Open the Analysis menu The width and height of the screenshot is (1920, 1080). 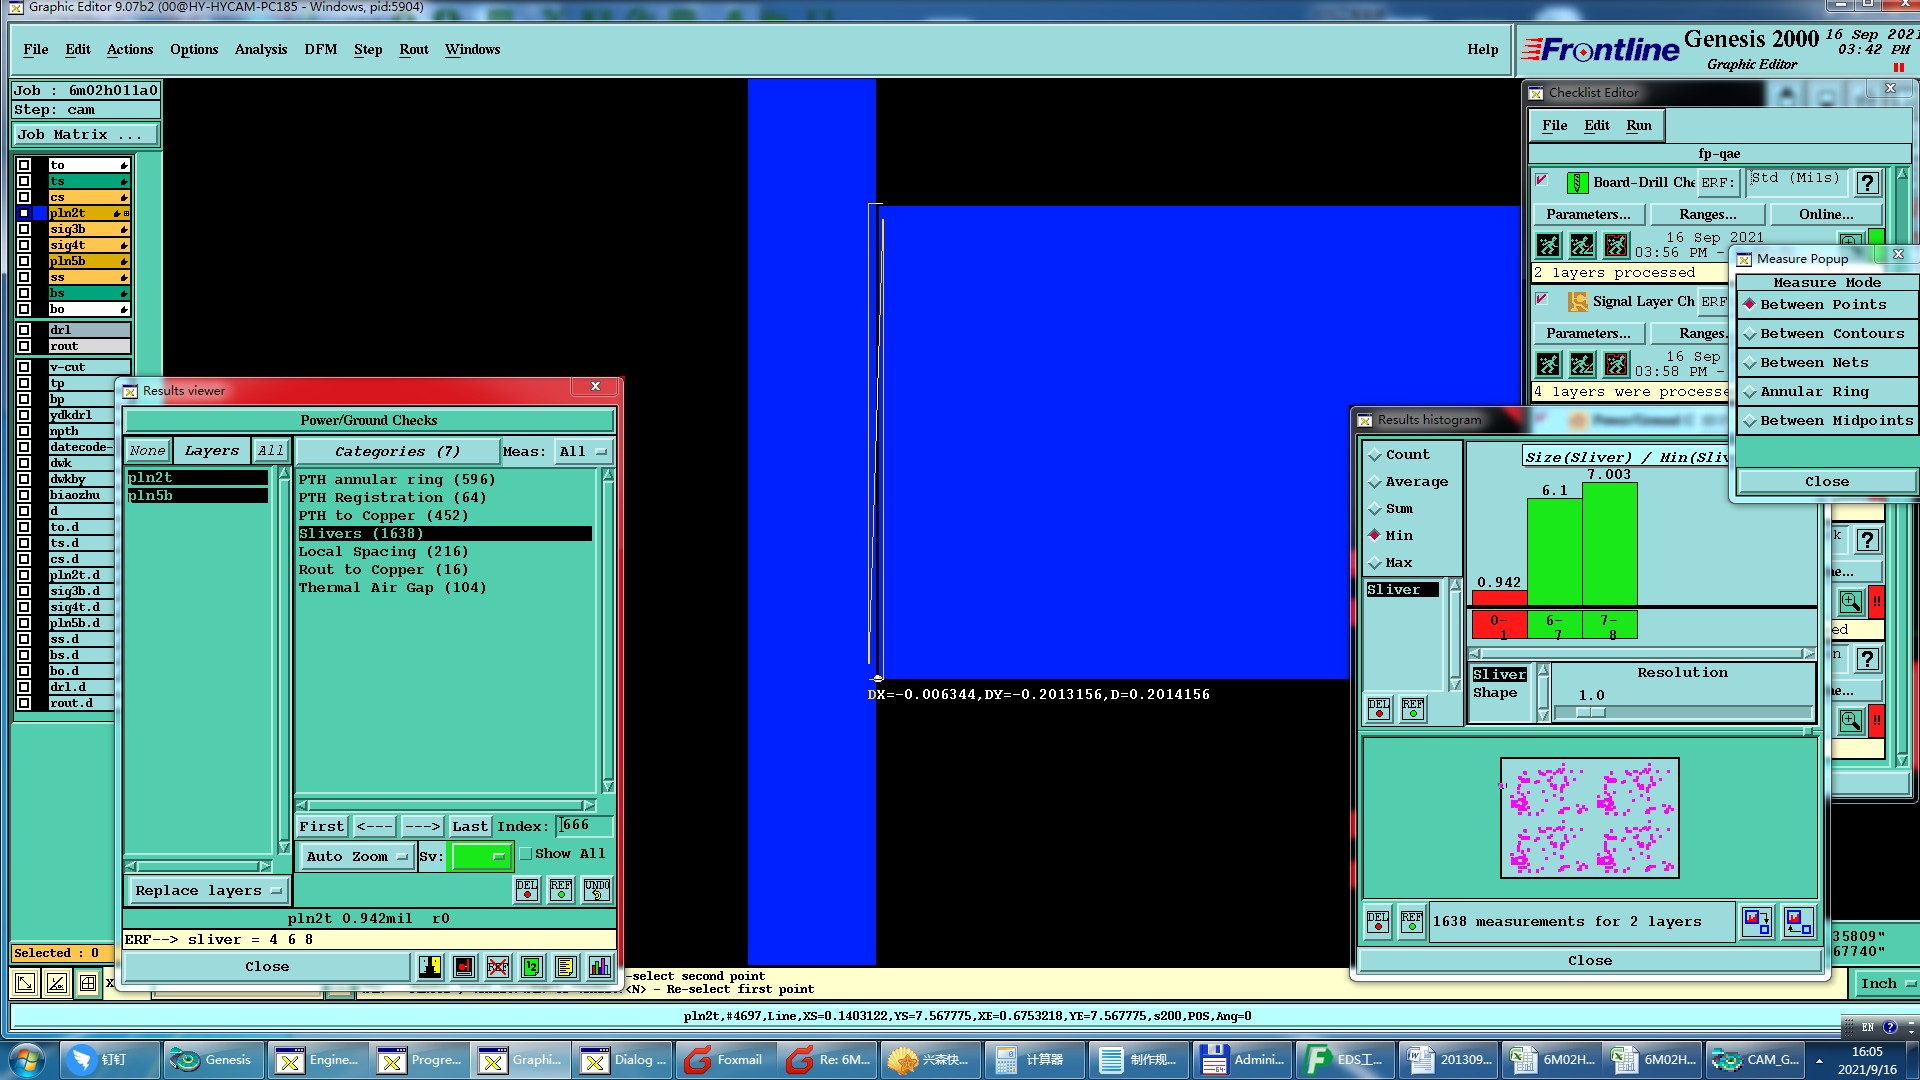(x=260, y=49)
